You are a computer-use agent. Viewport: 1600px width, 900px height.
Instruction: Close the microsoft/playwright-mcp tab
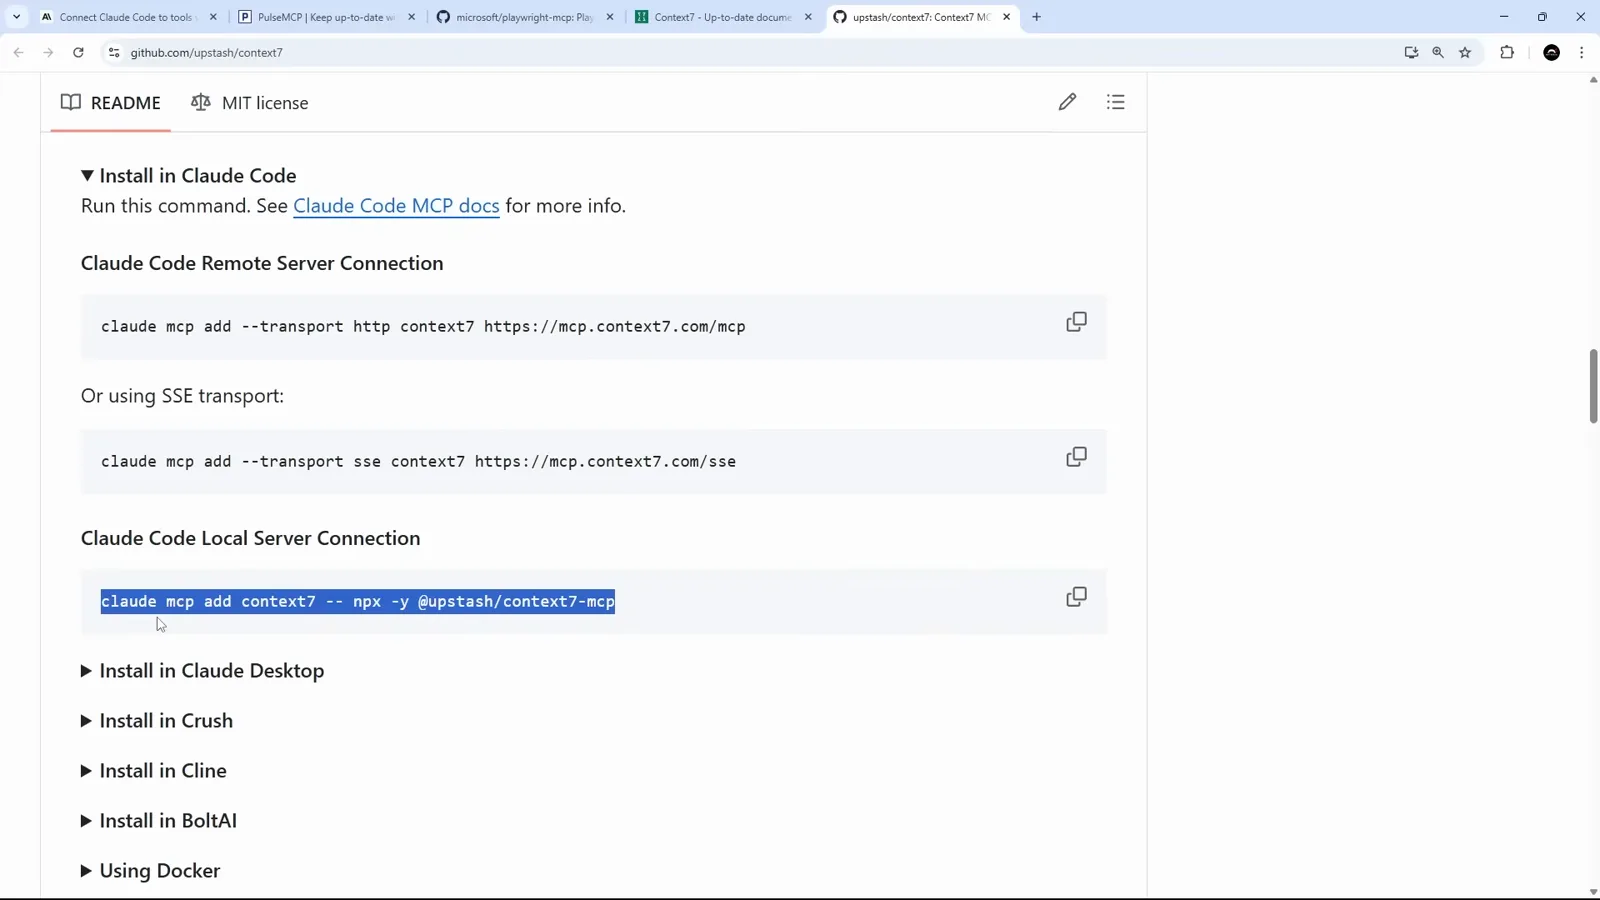(610, 17)
